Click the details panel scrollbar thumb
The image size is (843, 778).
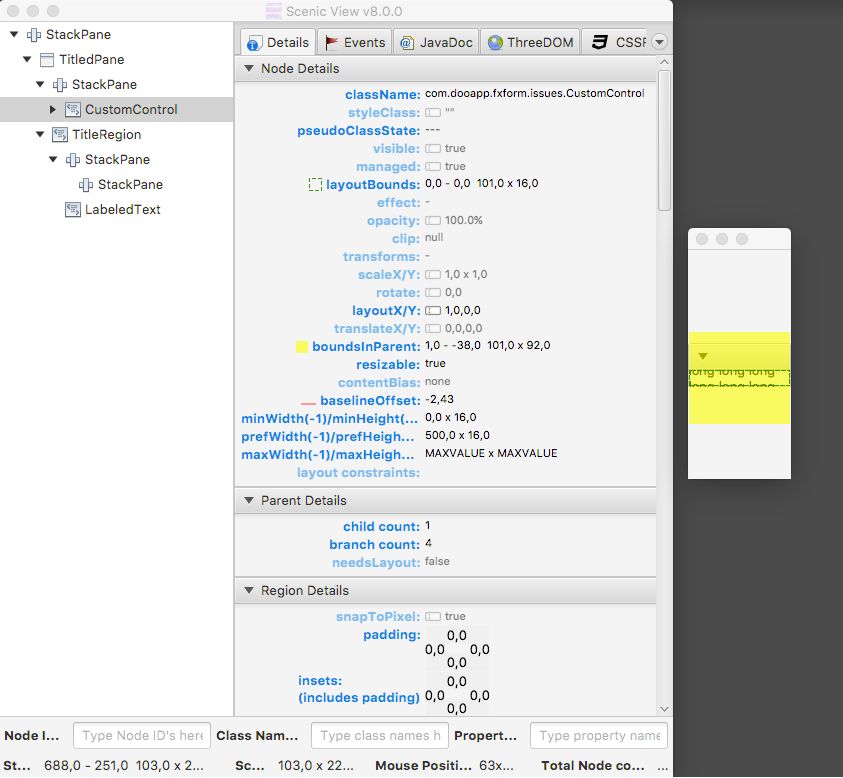(x=665, y=140)
